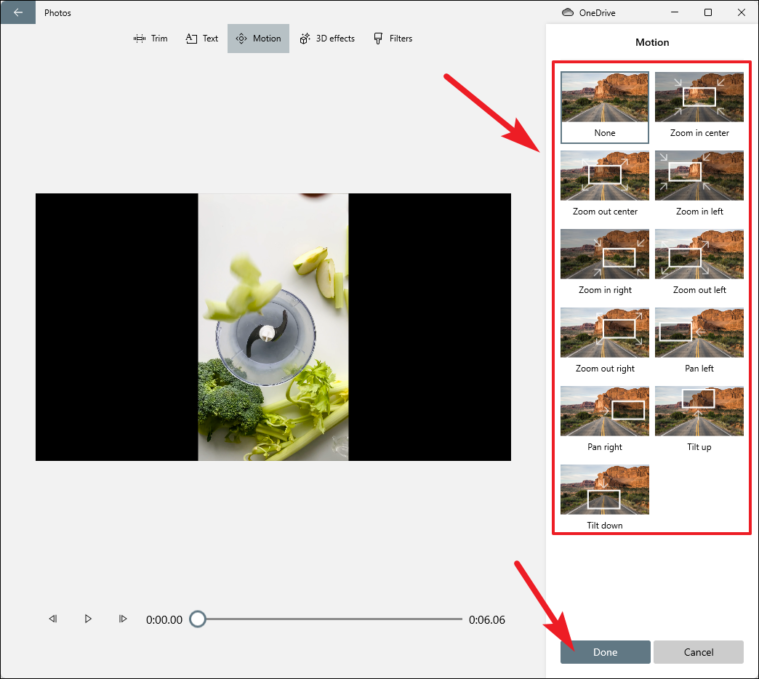The width and height of the screenshot is (759, 679).
Task: Apply Tilt down motion
Action: pyautogui.click(x=605, y=498)
